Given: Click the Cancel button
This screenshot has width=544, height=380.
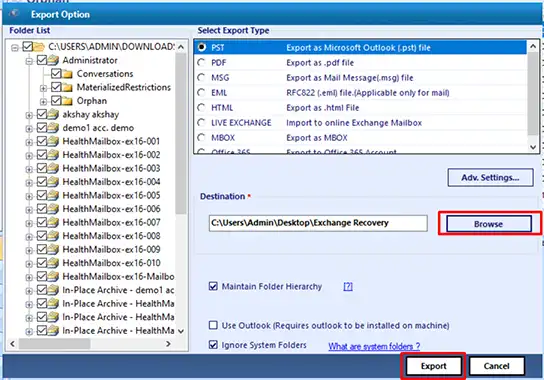Looking at the screenshot, I should click(x=496, y=366).
